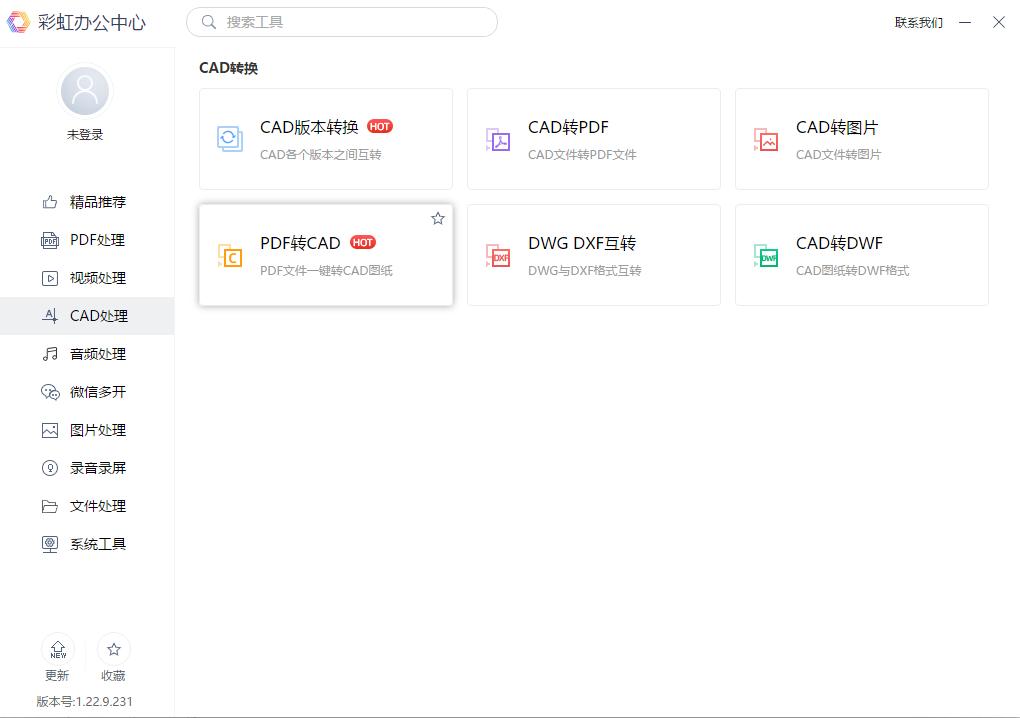
Task: Click the CAD版本转换 card icon
Action: (230, 139)
